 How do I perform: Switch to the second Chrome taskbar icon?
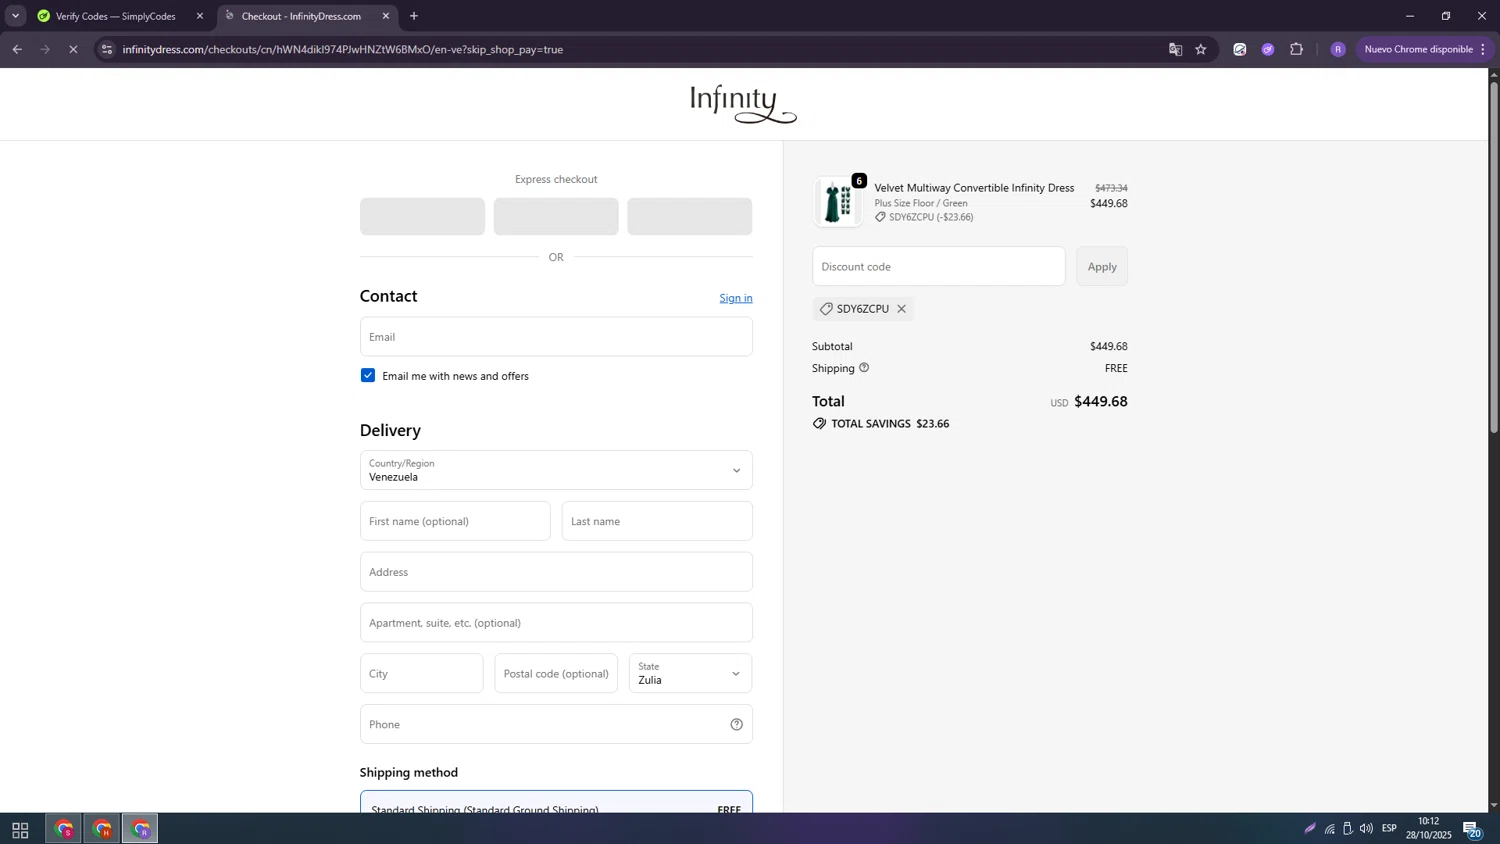(x=102, y=829)
